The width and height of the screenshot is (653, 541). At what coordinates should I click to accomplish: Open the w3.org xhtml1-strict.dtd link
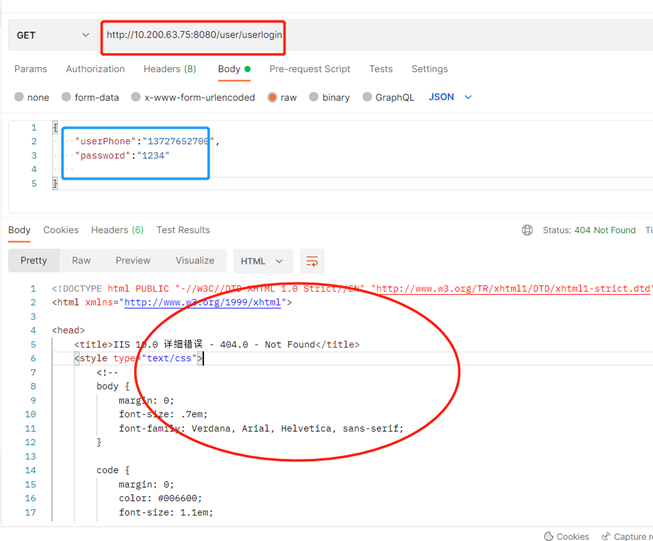[x=513, y=289]
